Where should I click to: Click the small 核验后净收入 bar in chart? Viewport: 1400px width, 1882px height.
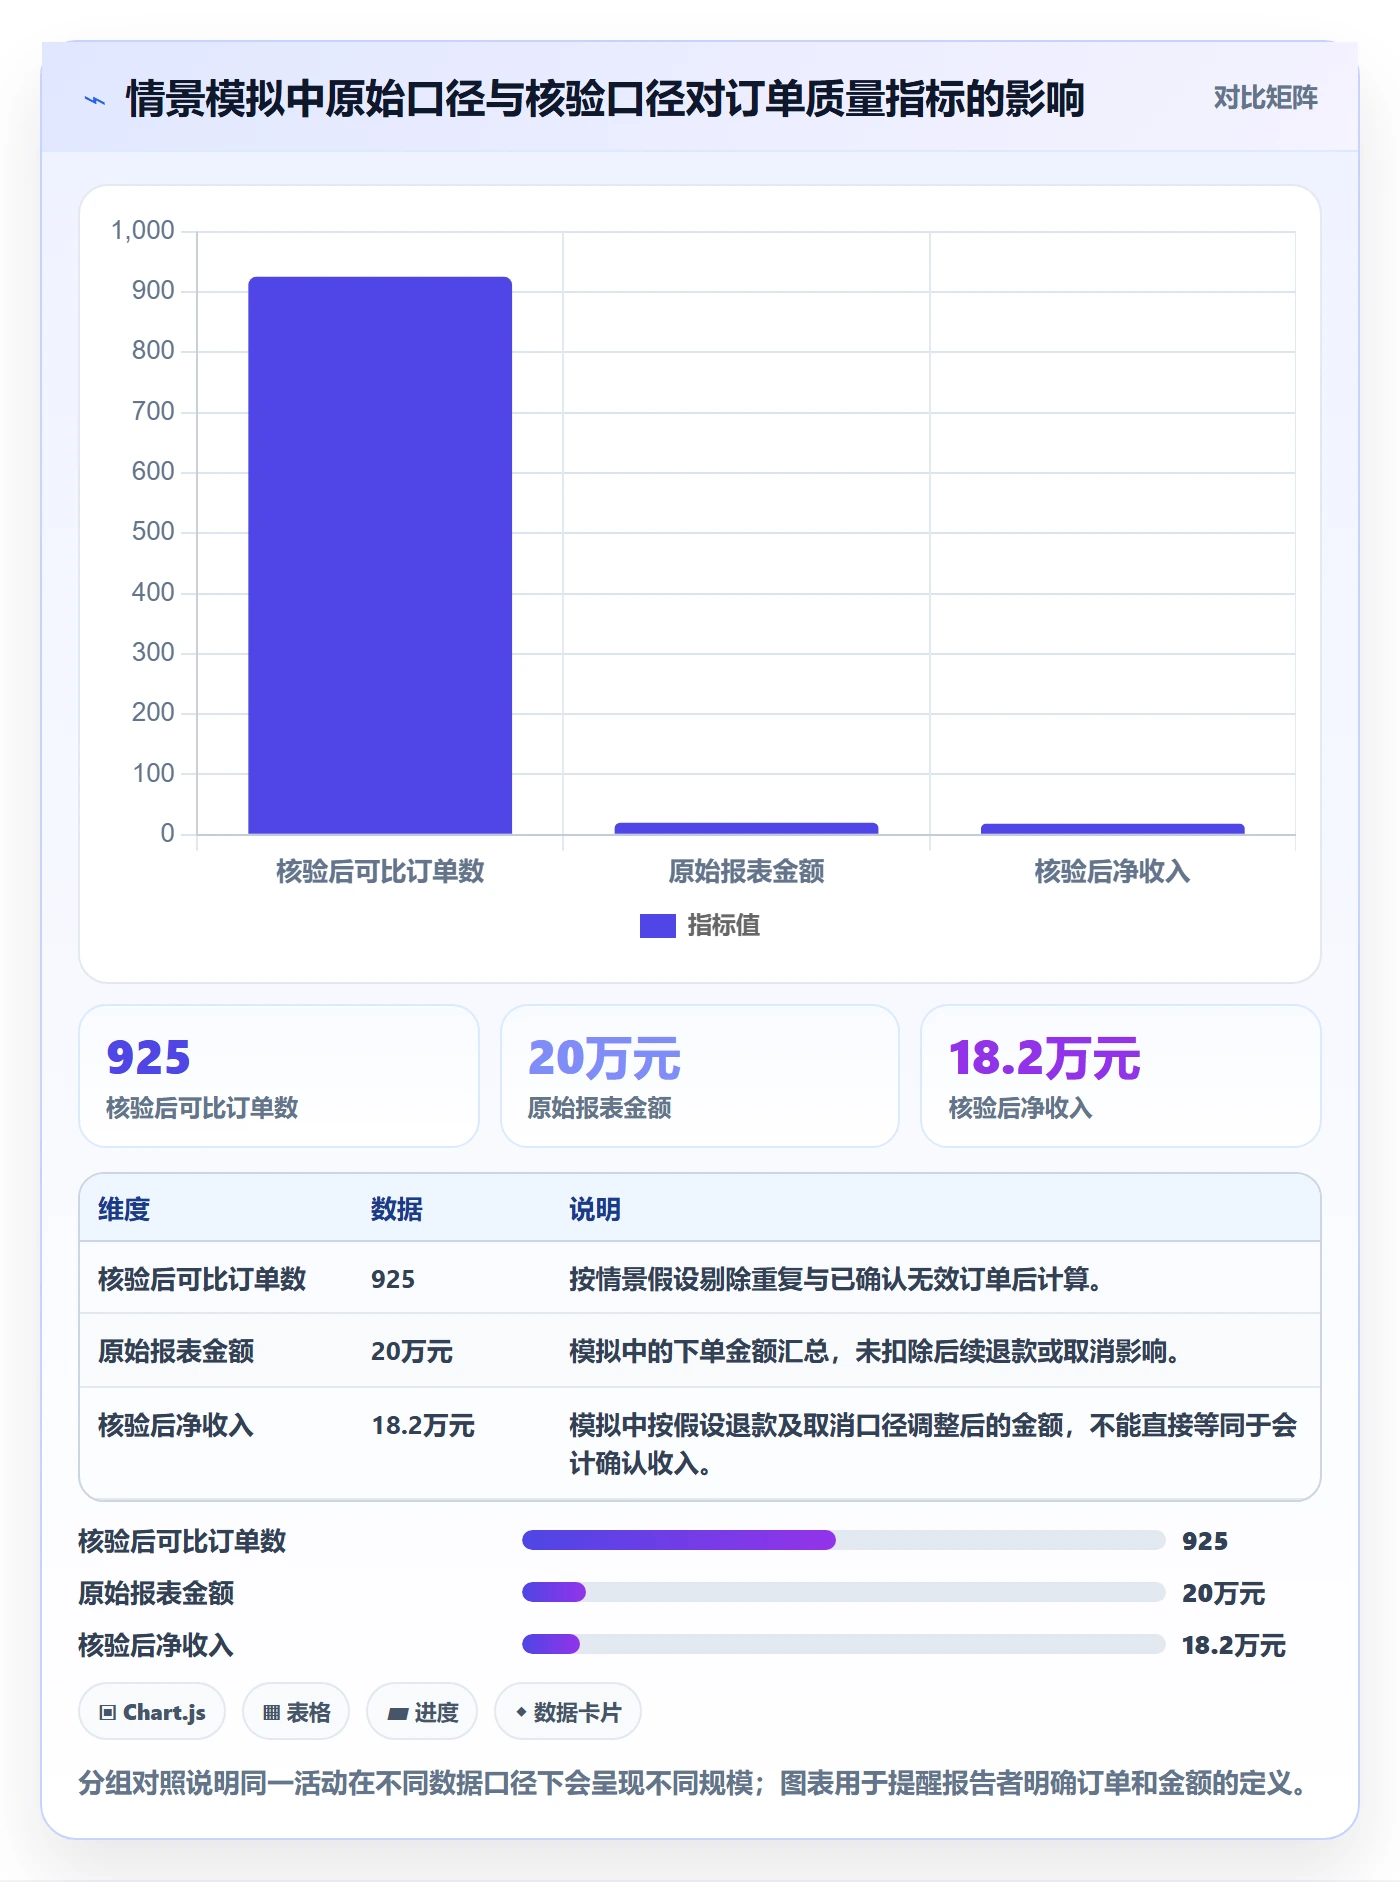[1112, 829]
